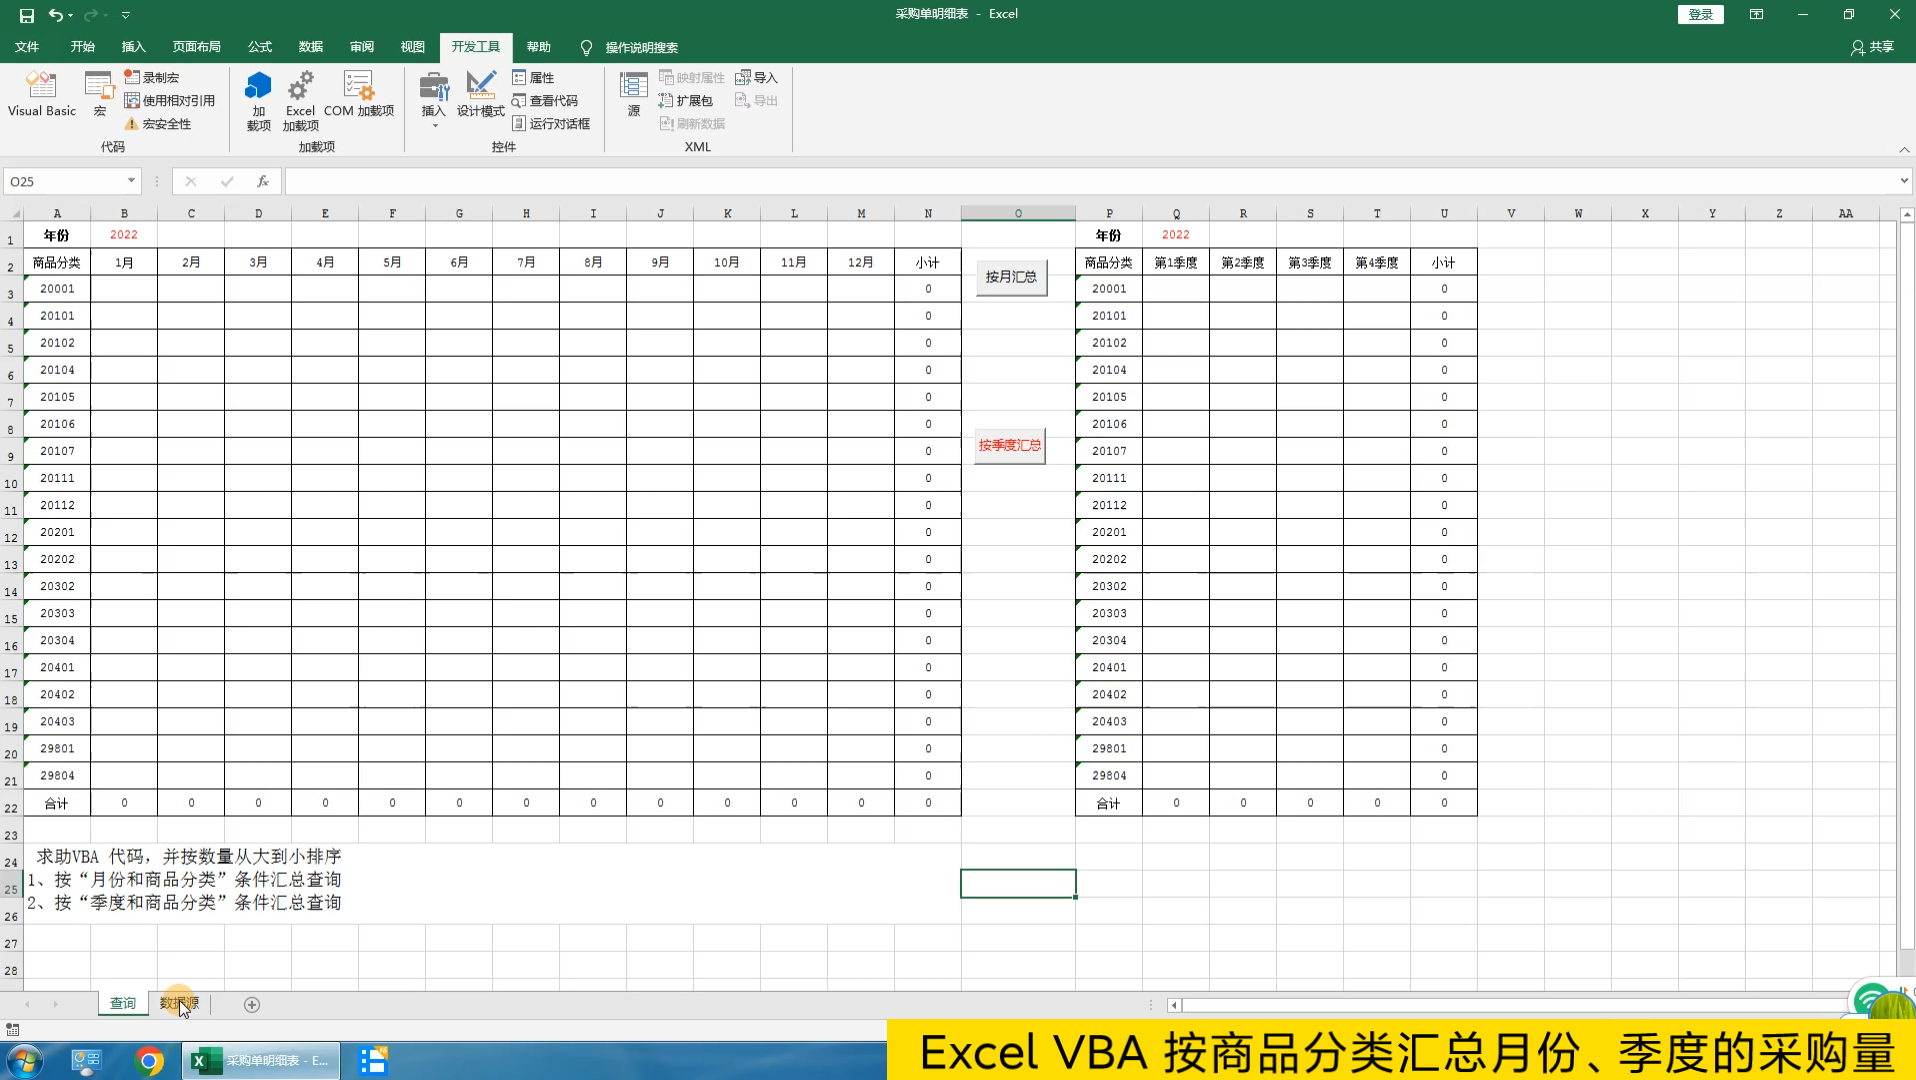This screenshot has height=1080, width=1916.
Task: Click the monthly summary macro button
Action: [x=1011, y=277]
